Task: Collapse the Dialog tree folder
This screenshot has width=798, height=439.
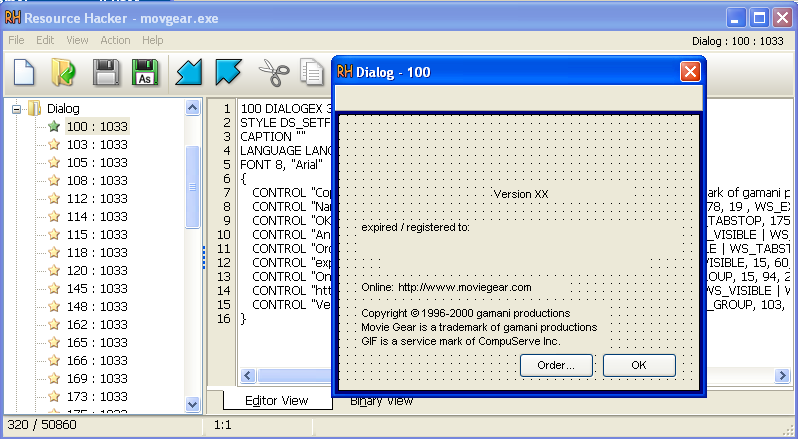Action: (x=17, y=109)
